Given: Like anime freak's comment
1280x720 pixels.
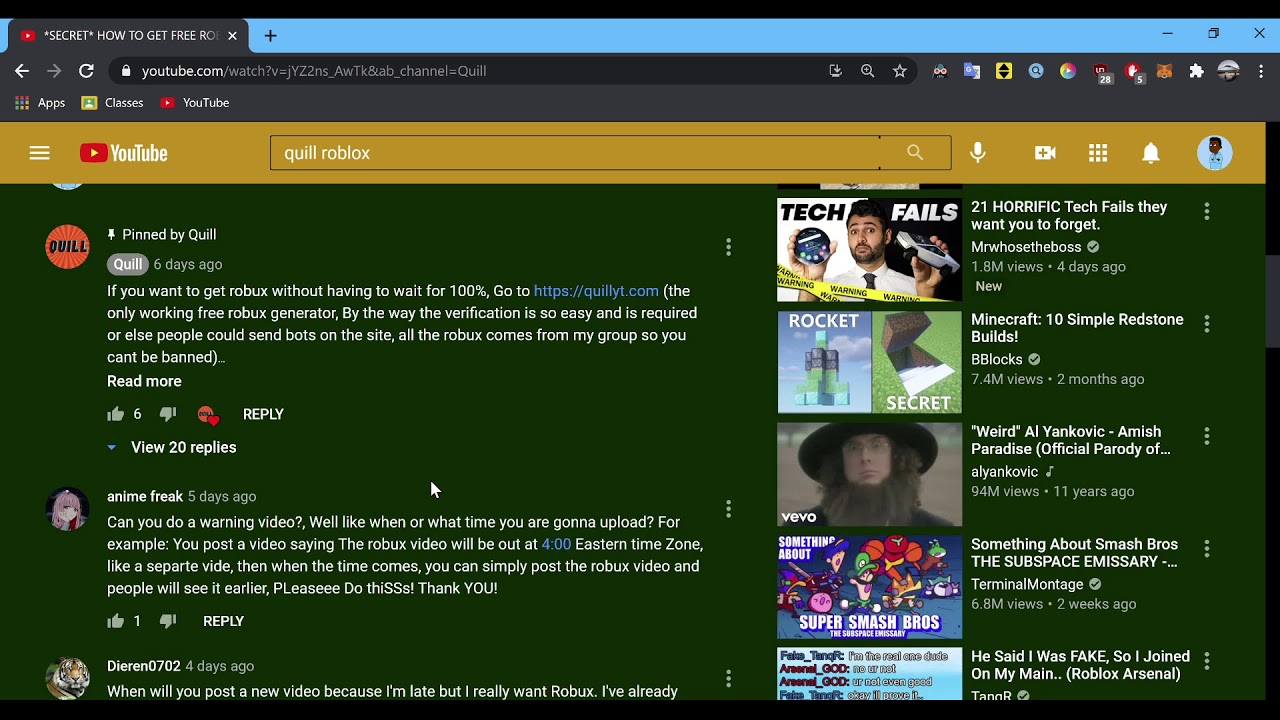Looking at the screenshot, I should tap(116, 621).
